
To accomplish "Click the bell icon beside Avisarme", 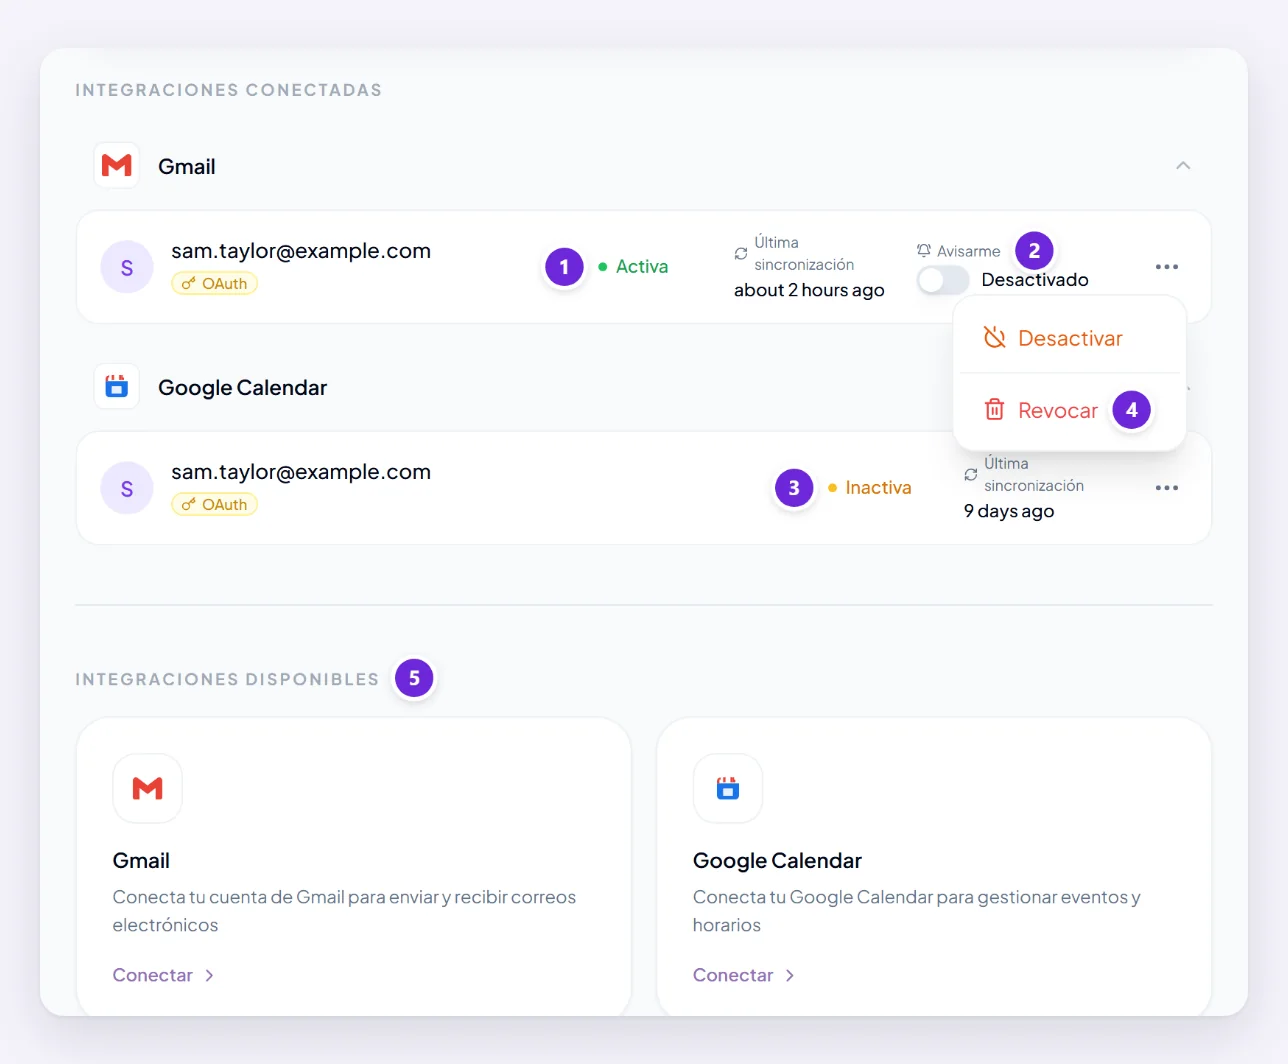I will click(924, 251).
